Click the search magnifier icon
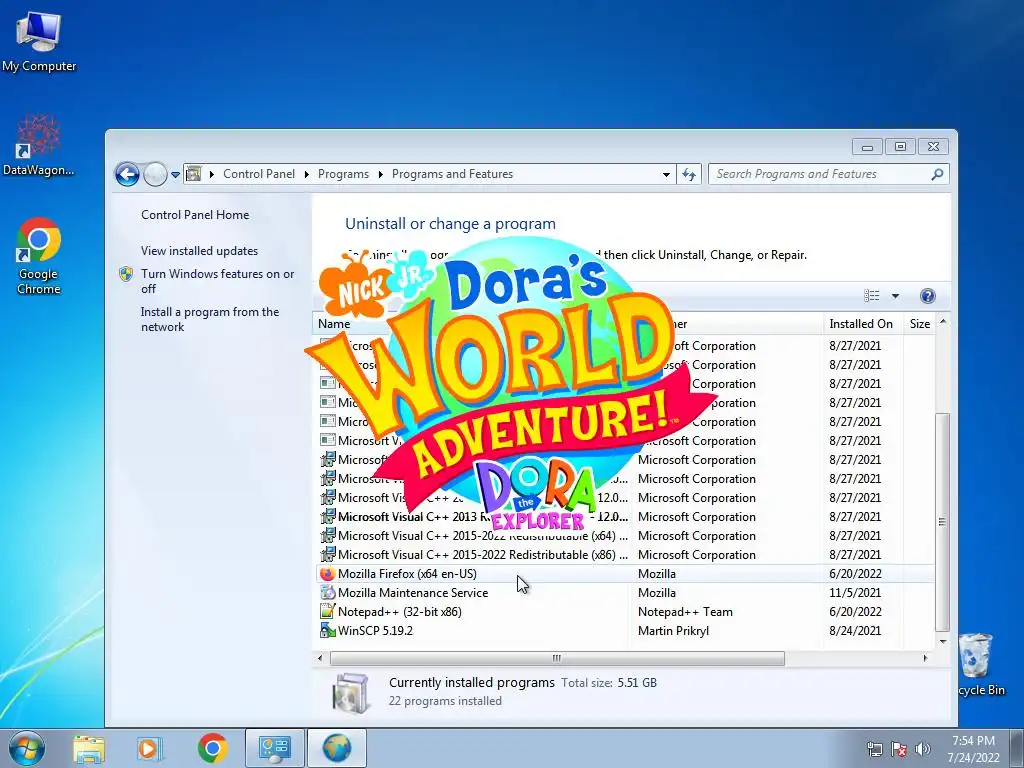The height and width of the screenshot is (768, 1024). pyautogui.click(x=937, y=174)
